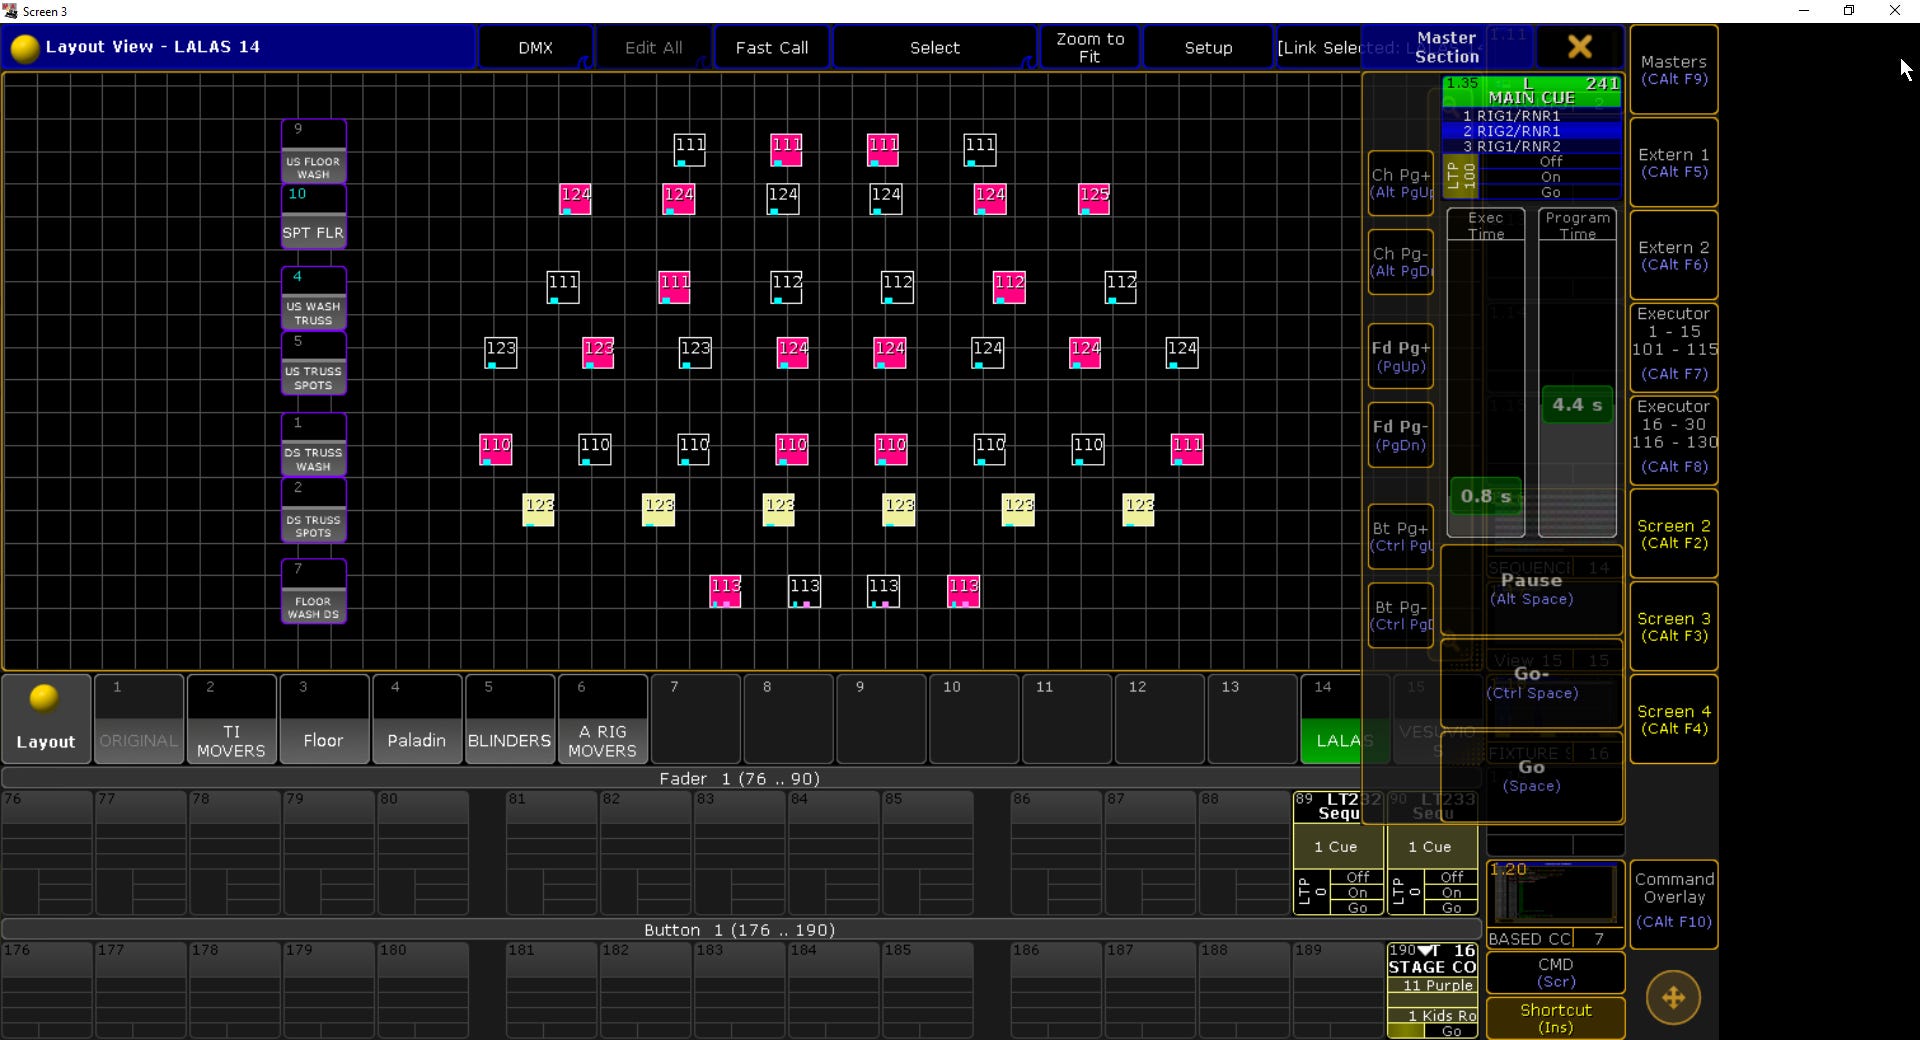Click the Layout pool header with yellow ball
1920x1040 pixels.
(46, 719)
